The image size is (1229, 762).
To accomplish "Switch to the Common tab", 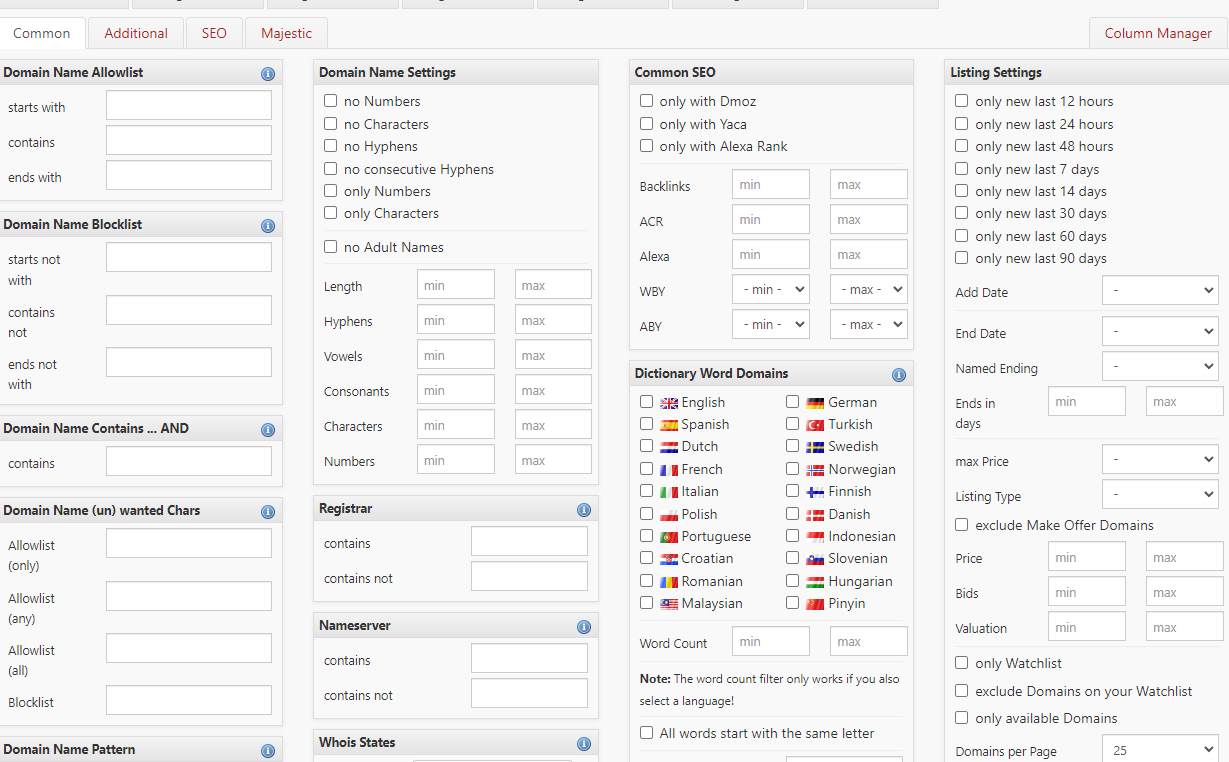I will (x=42, y=33).
